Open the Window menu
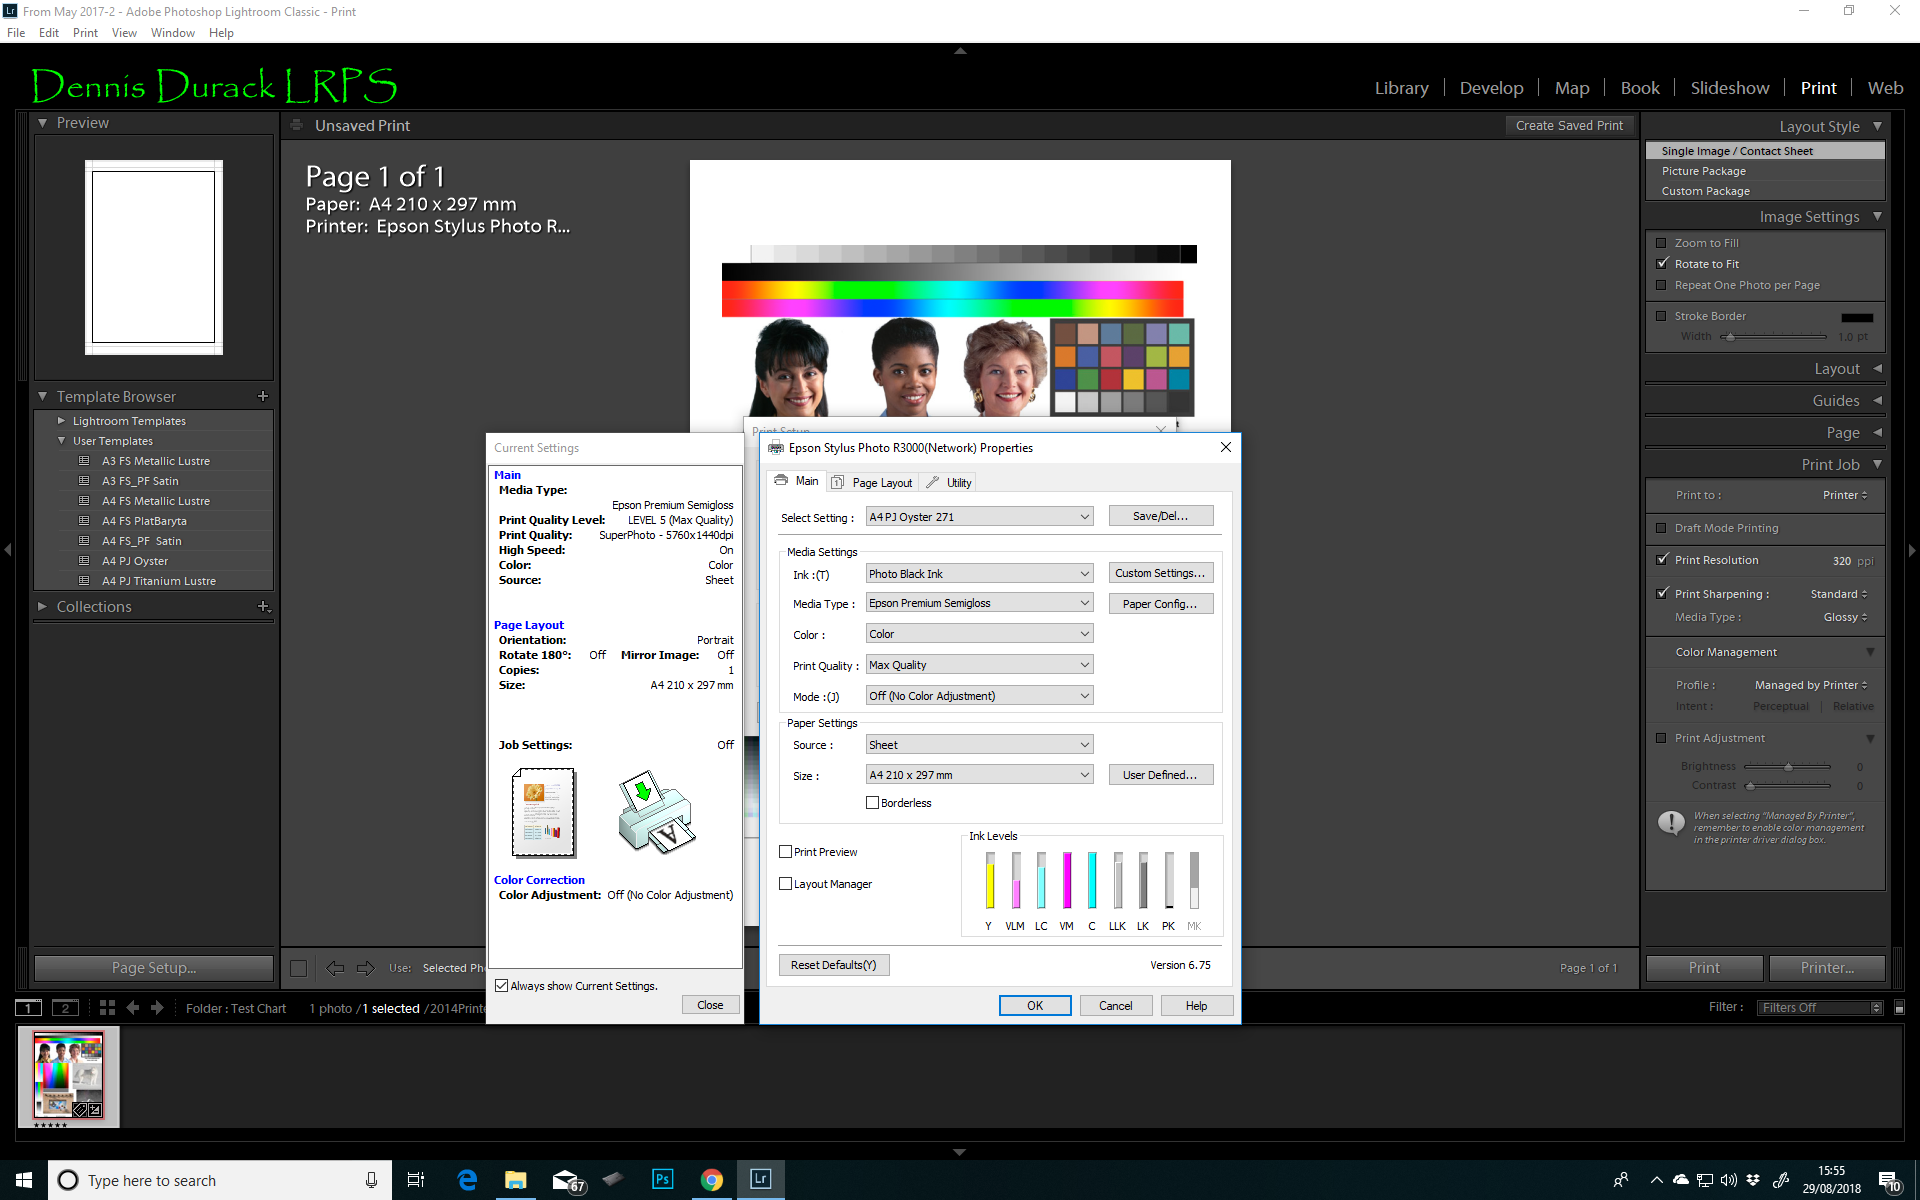This screenshot has height=1200, width=1920. coord(172,33)
